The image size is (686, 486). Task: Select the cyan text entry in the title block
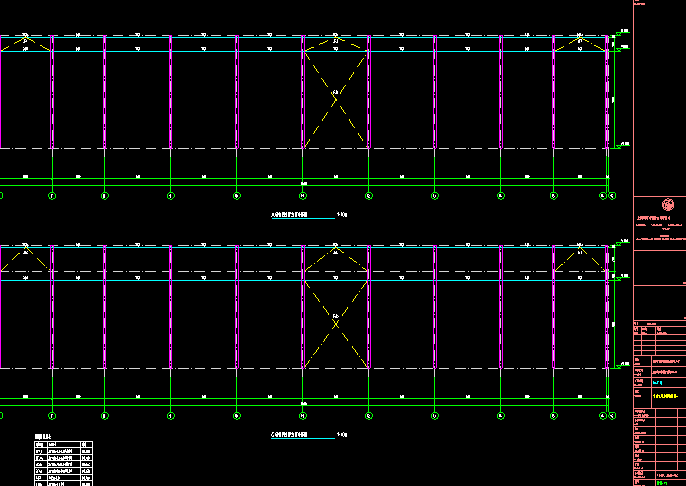pos(657,383)
